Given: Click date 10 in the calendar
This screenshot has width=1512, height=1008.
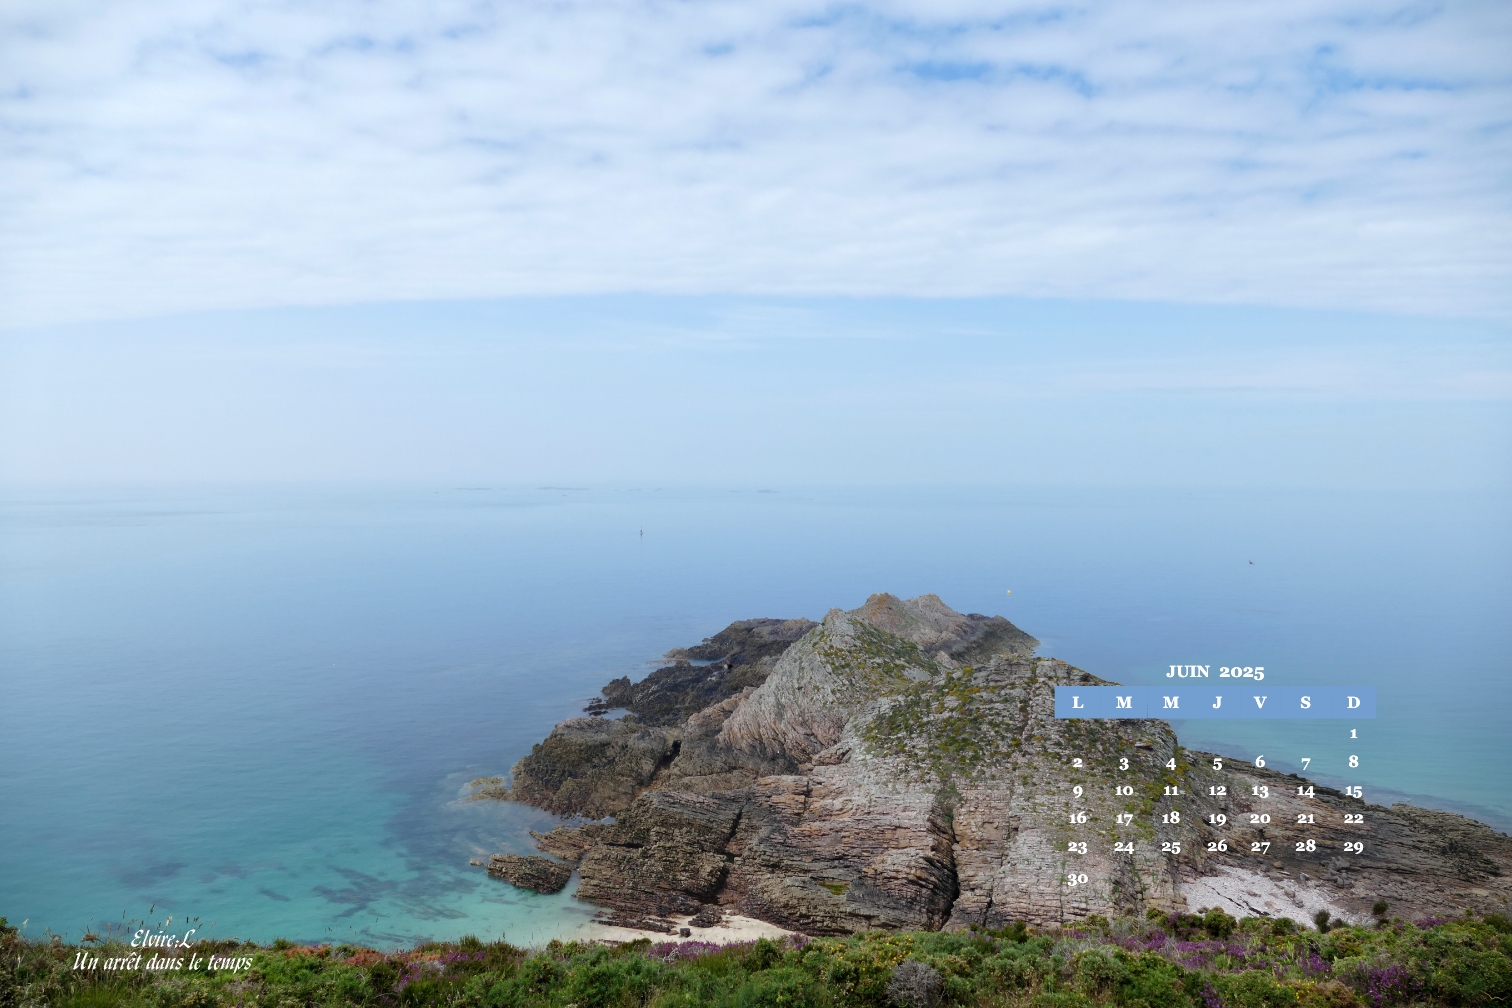Looking at the screenshot, I should (x=1124, y=790).
